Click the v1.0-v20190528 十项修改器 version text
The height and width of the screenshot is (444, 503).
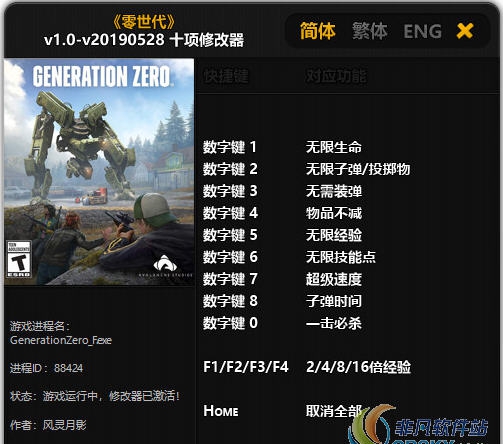pyautogui.click(x=144, y=40)
